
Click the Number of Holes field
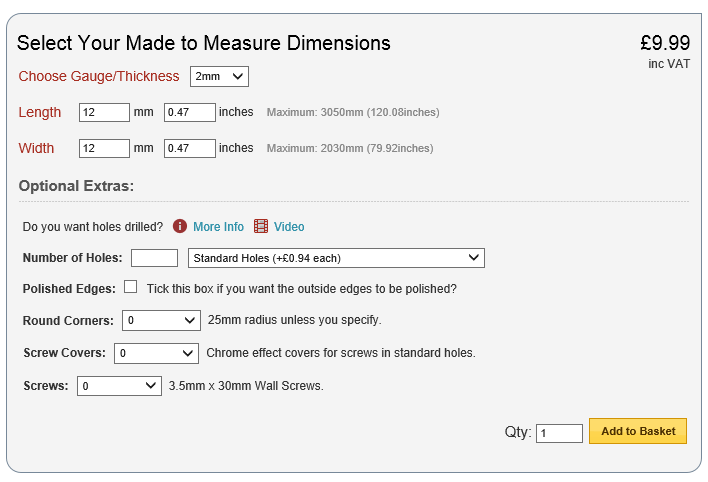tap(154, 258)
